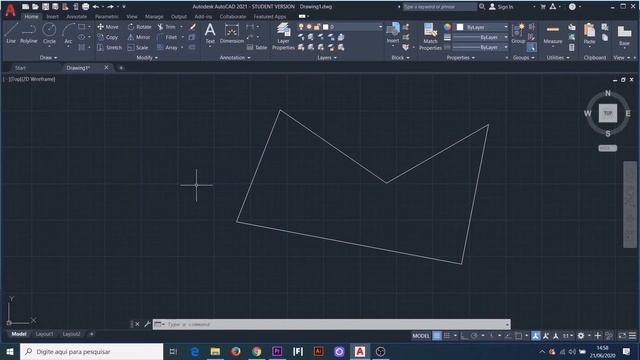Open the Measure tool
640x360 pixels.
point(553,33)
